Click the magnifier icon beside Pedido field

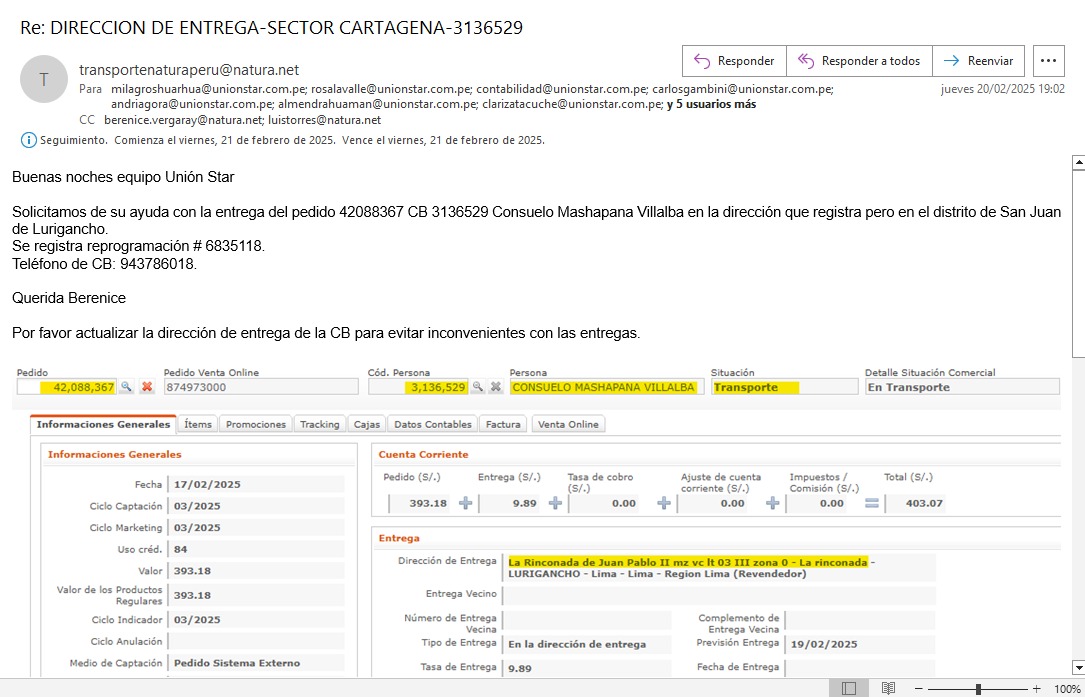coord(127,387)
